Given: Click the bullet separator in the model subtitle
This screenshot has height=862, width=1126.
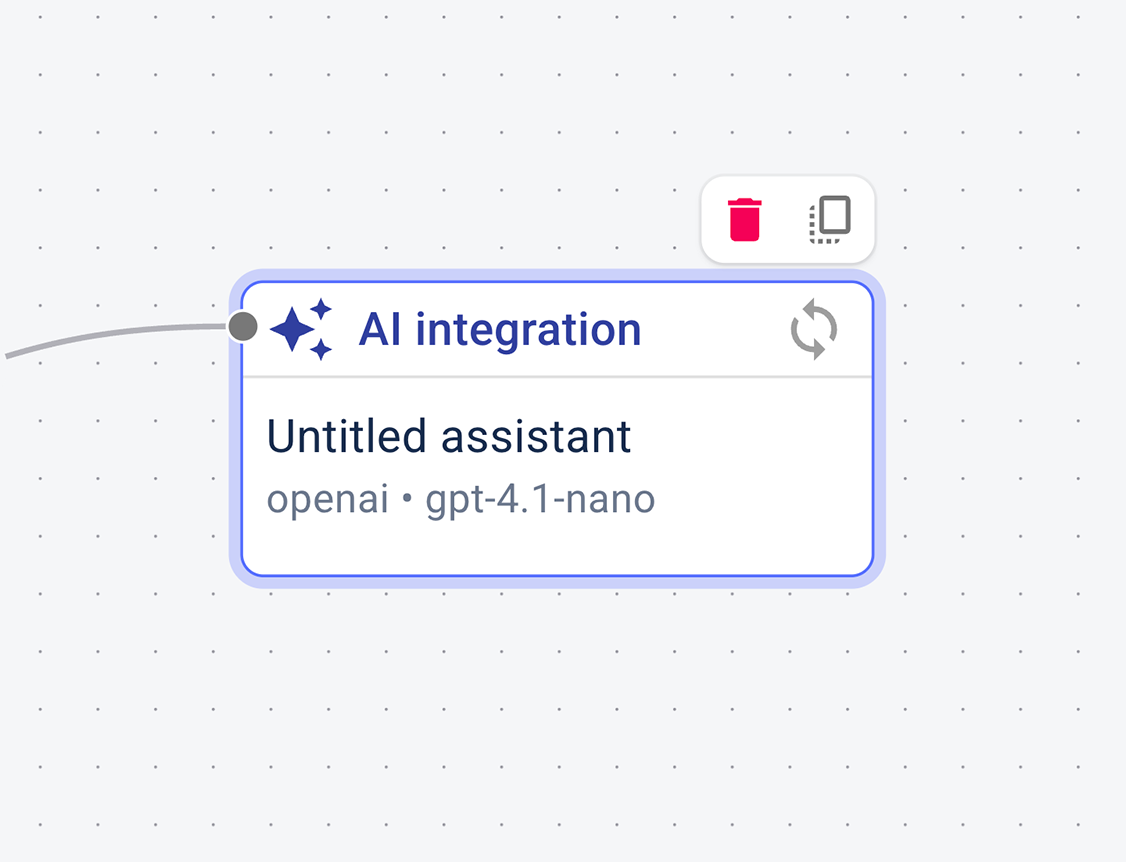Looking at the screenshot, I should pos(407,500).
